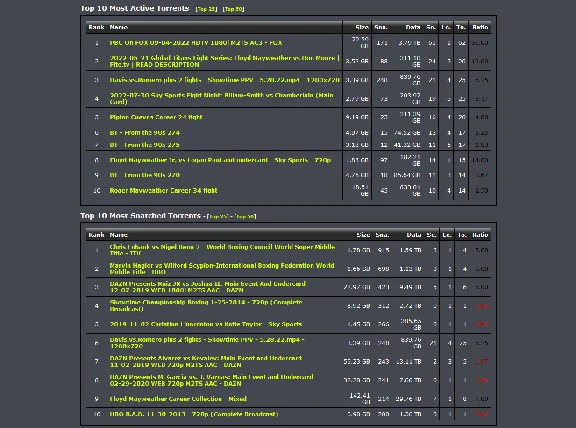Image resolution: width=576 pixels, height=428 pixels.
Task: Click Name column header in Most Snatched table
Action: pos(119,235)
